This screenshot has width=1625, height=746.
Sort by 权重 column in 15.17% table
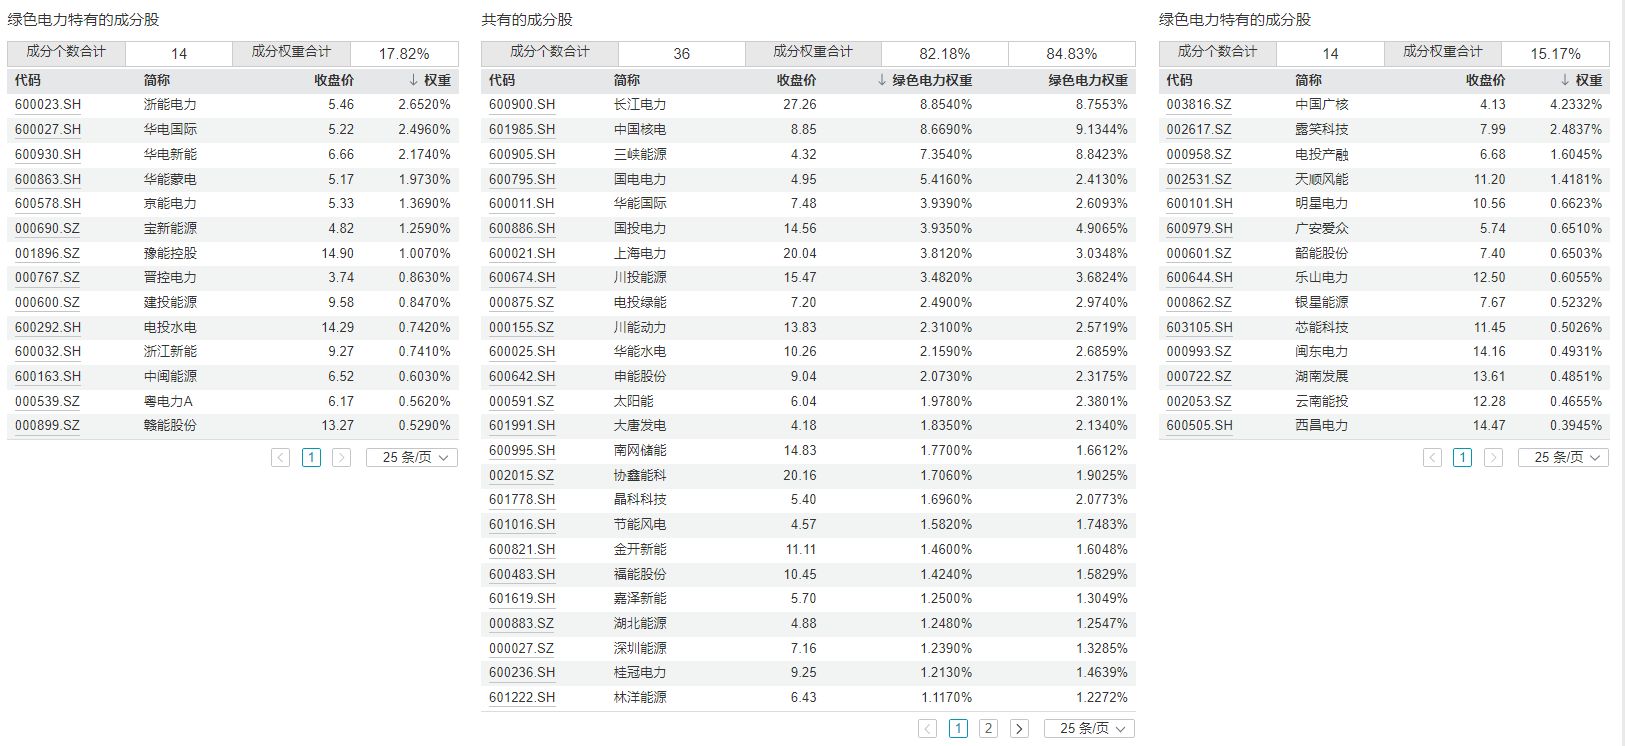1581,80
